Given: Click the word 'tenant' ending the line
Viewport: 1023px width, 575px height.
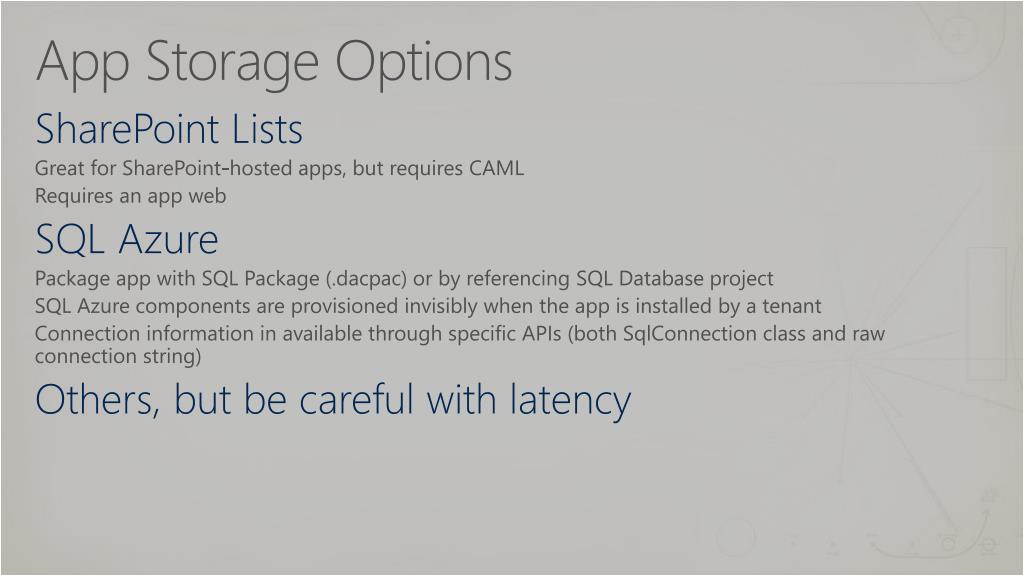Looking at the screenshot, I should (792, 306).
